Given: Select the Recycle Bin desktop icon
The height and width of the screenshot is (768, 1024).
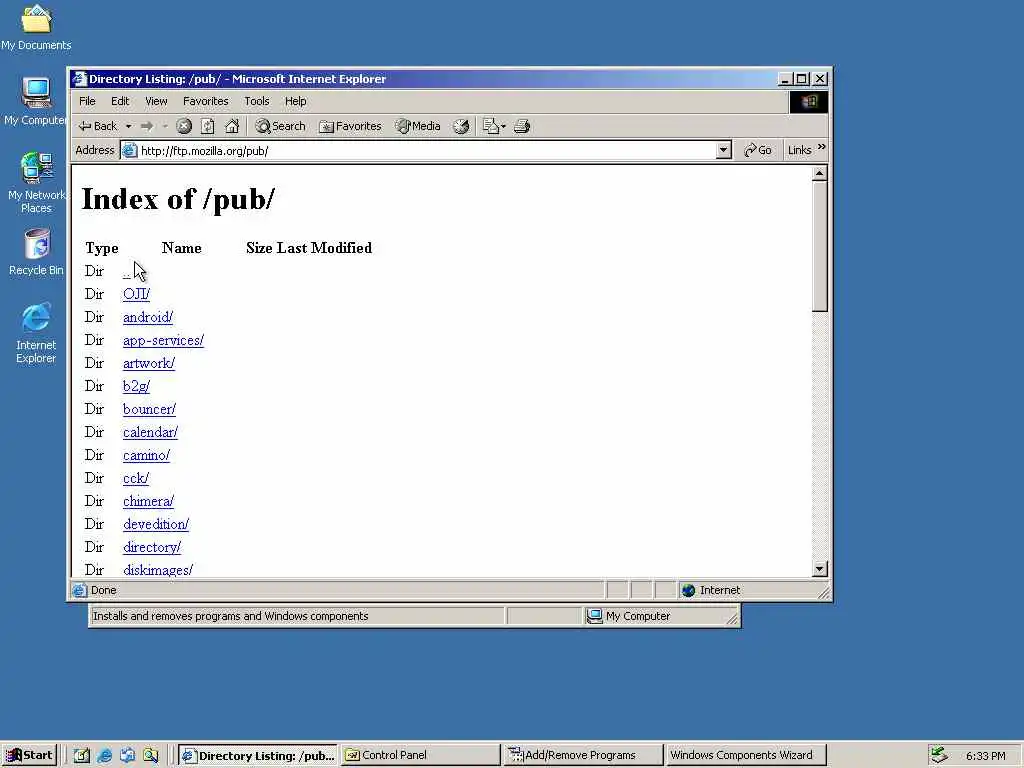Looking at the screenshot, I should [36, 253].
